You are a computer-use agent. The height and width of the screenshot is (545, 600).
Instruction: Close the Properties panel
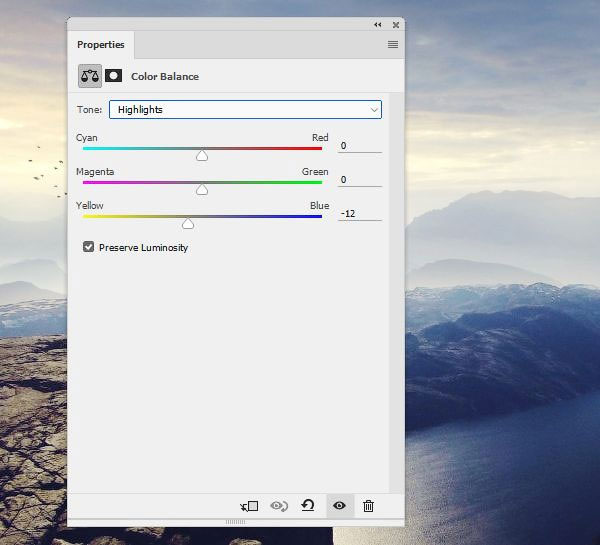[x=396, y=25]
